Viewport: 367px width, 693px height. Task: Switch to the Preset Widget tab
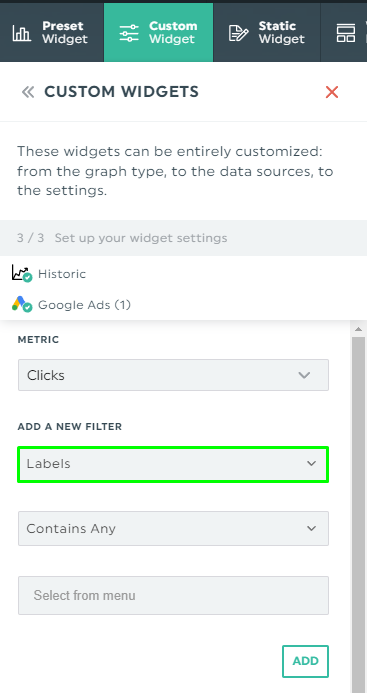tap(52, 32)
